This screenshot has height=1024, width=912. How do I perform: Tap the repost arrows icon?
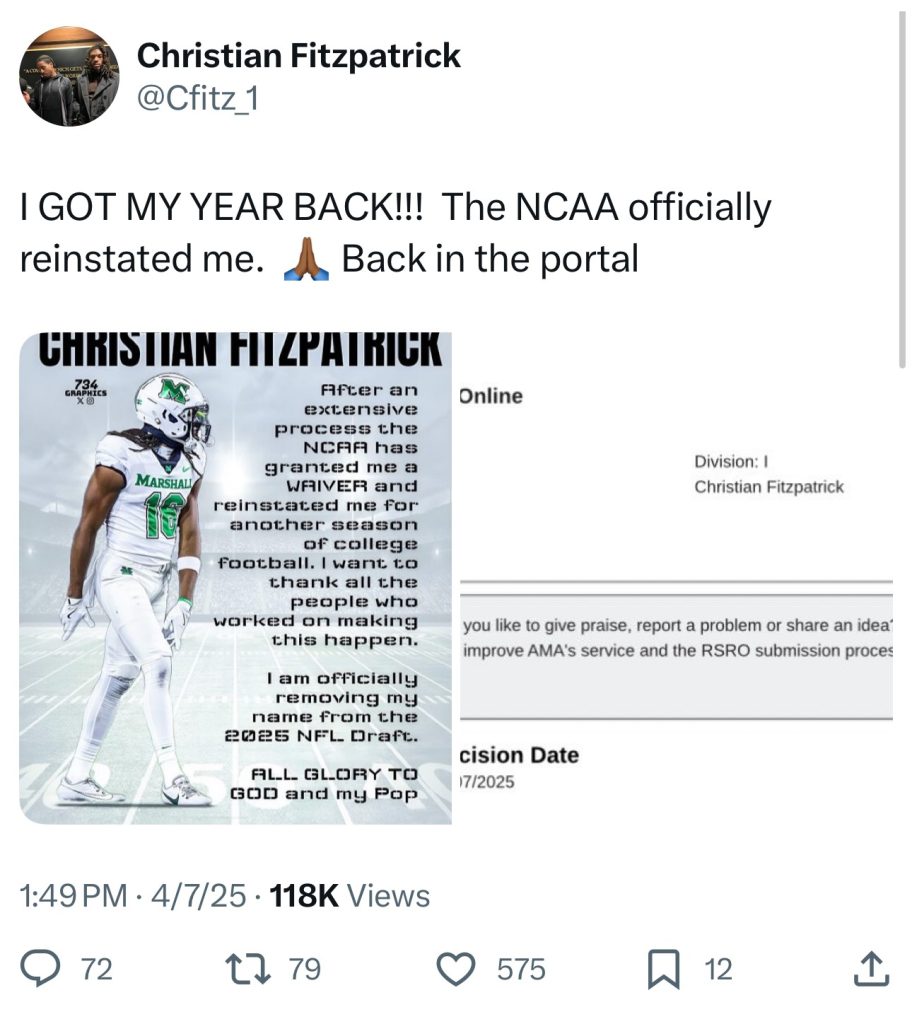248,968
